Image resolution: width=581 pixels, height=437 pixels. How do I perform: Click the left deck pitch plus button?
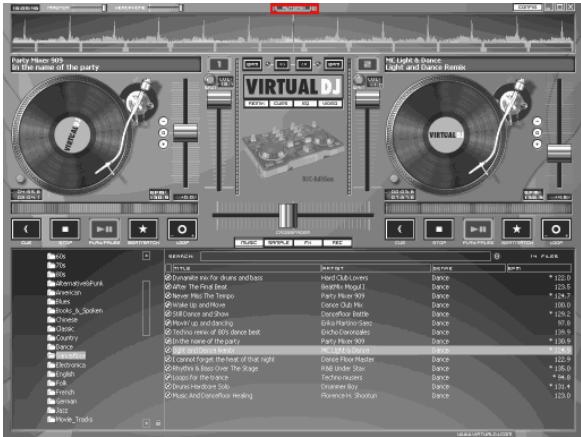163,144
